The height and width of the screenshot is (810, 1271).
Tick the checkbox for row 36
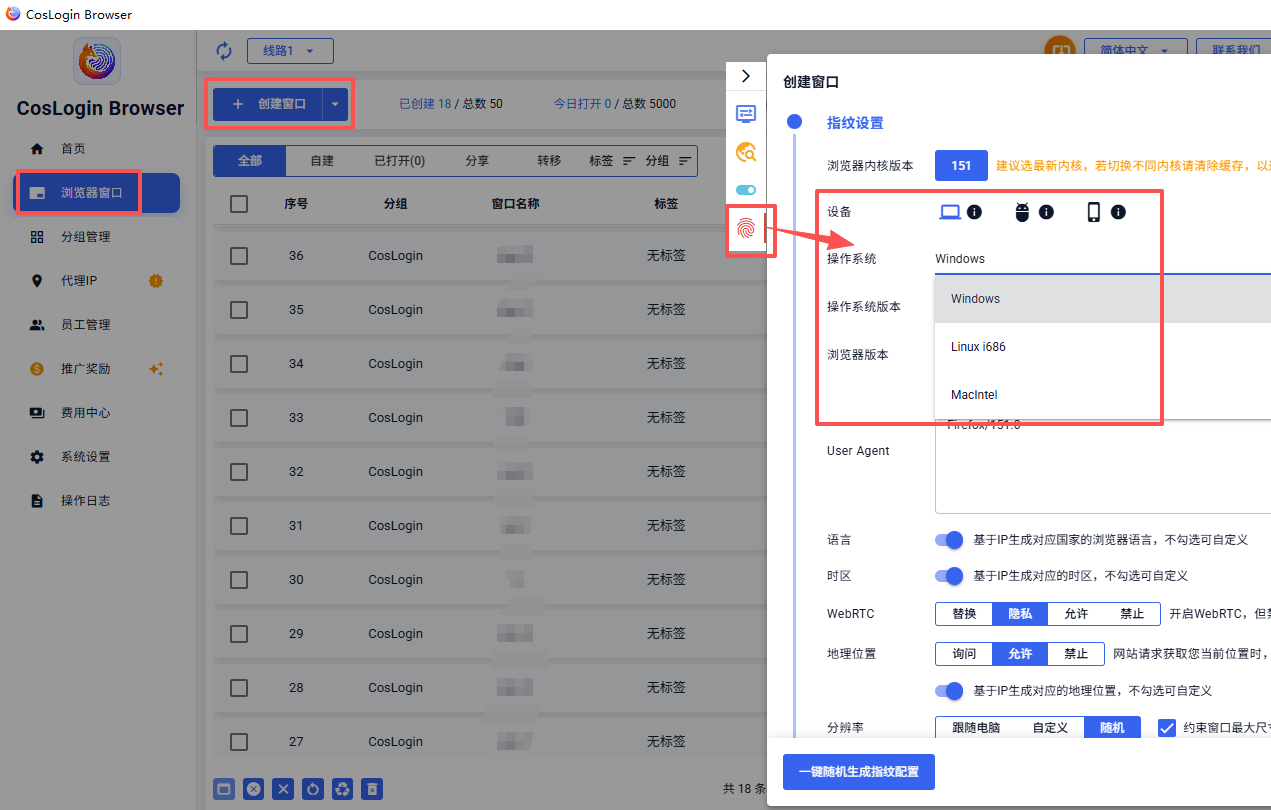[x=239, y=256]
